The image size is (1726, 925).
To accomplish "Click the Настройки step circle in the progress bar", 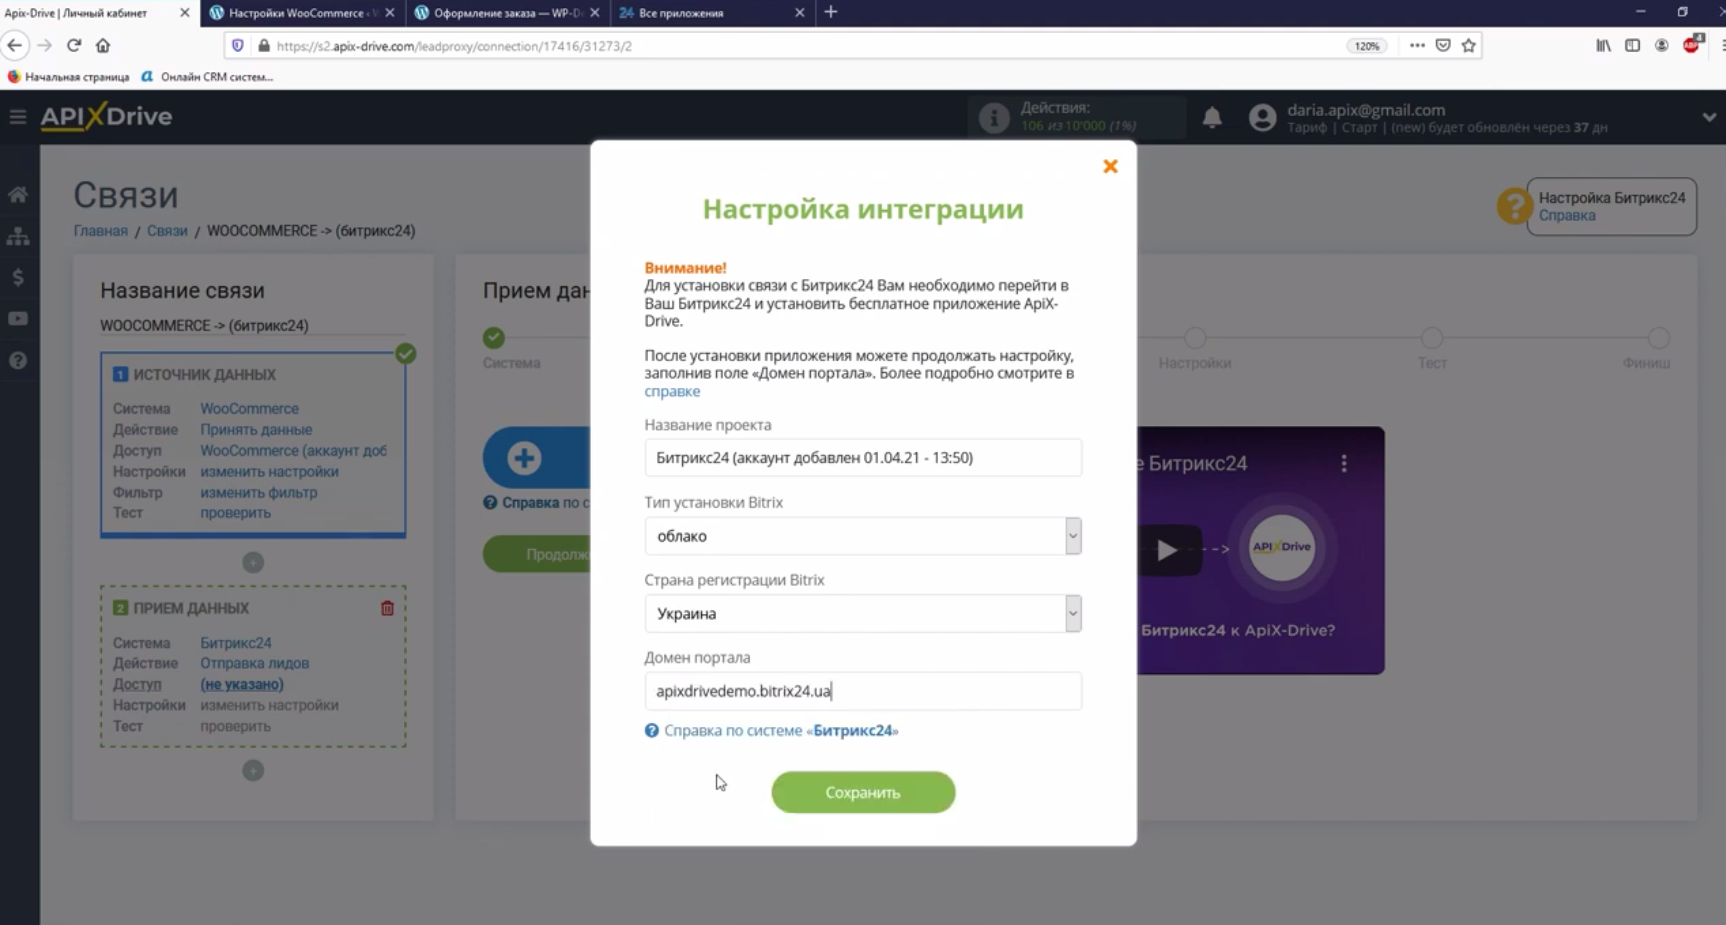I will (x=1195, y=338).
